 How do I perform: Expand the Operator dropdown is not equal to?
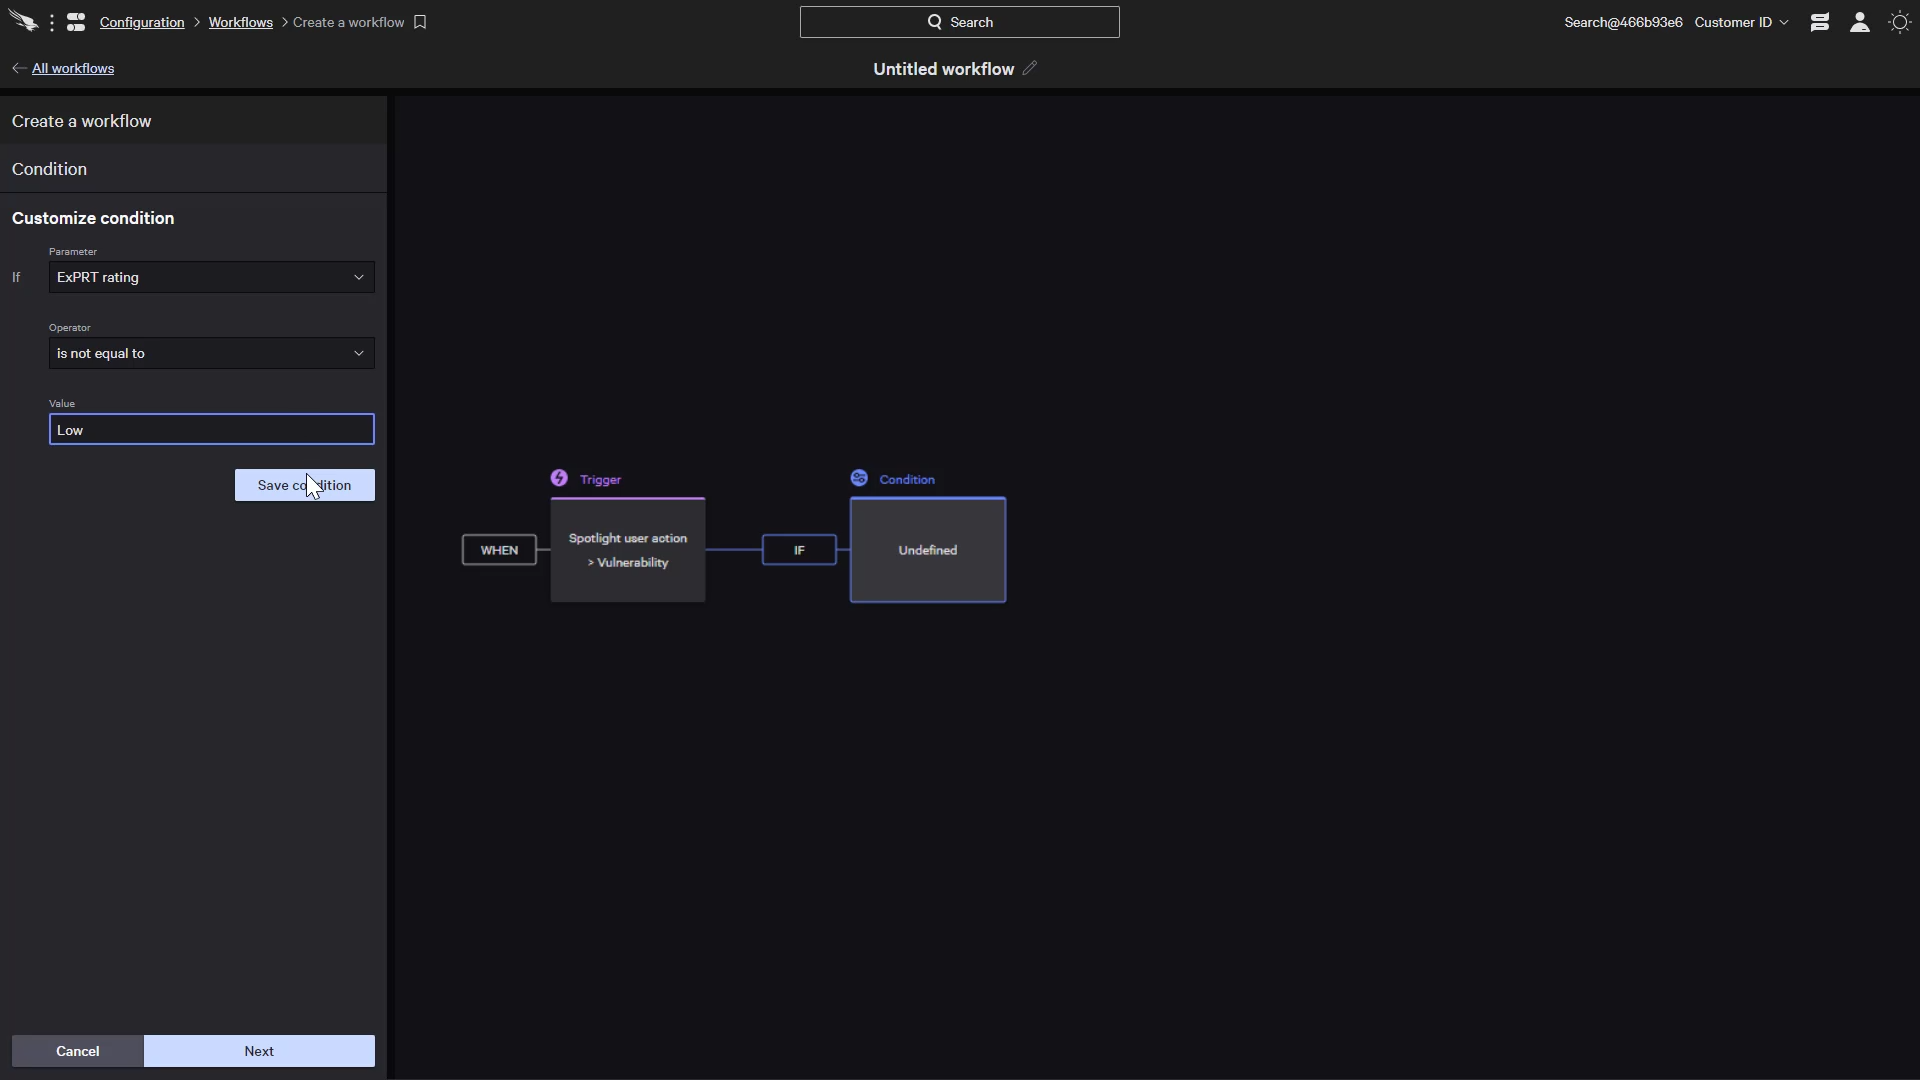(x=210, y=352)
